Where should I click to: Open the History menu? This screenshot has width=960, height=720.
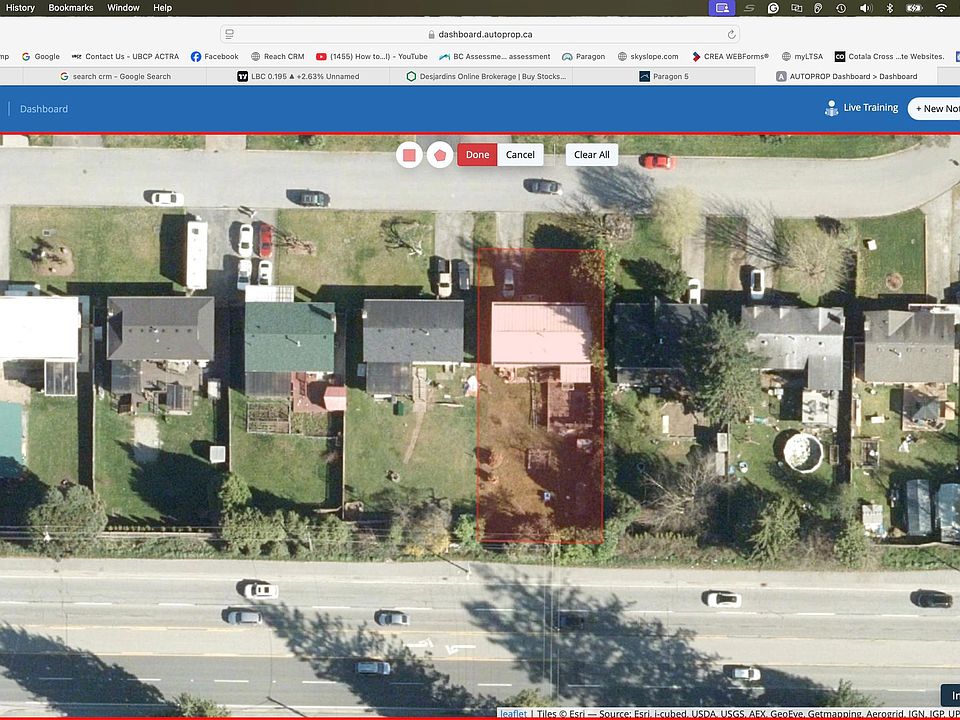tap(20, 8)
